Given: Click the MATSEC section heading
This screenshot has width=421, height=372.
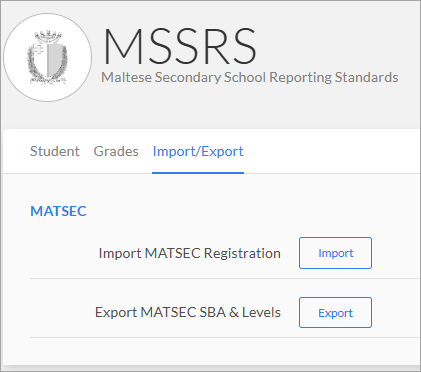Looking at the screenshot, I should (x=58, y=211).
